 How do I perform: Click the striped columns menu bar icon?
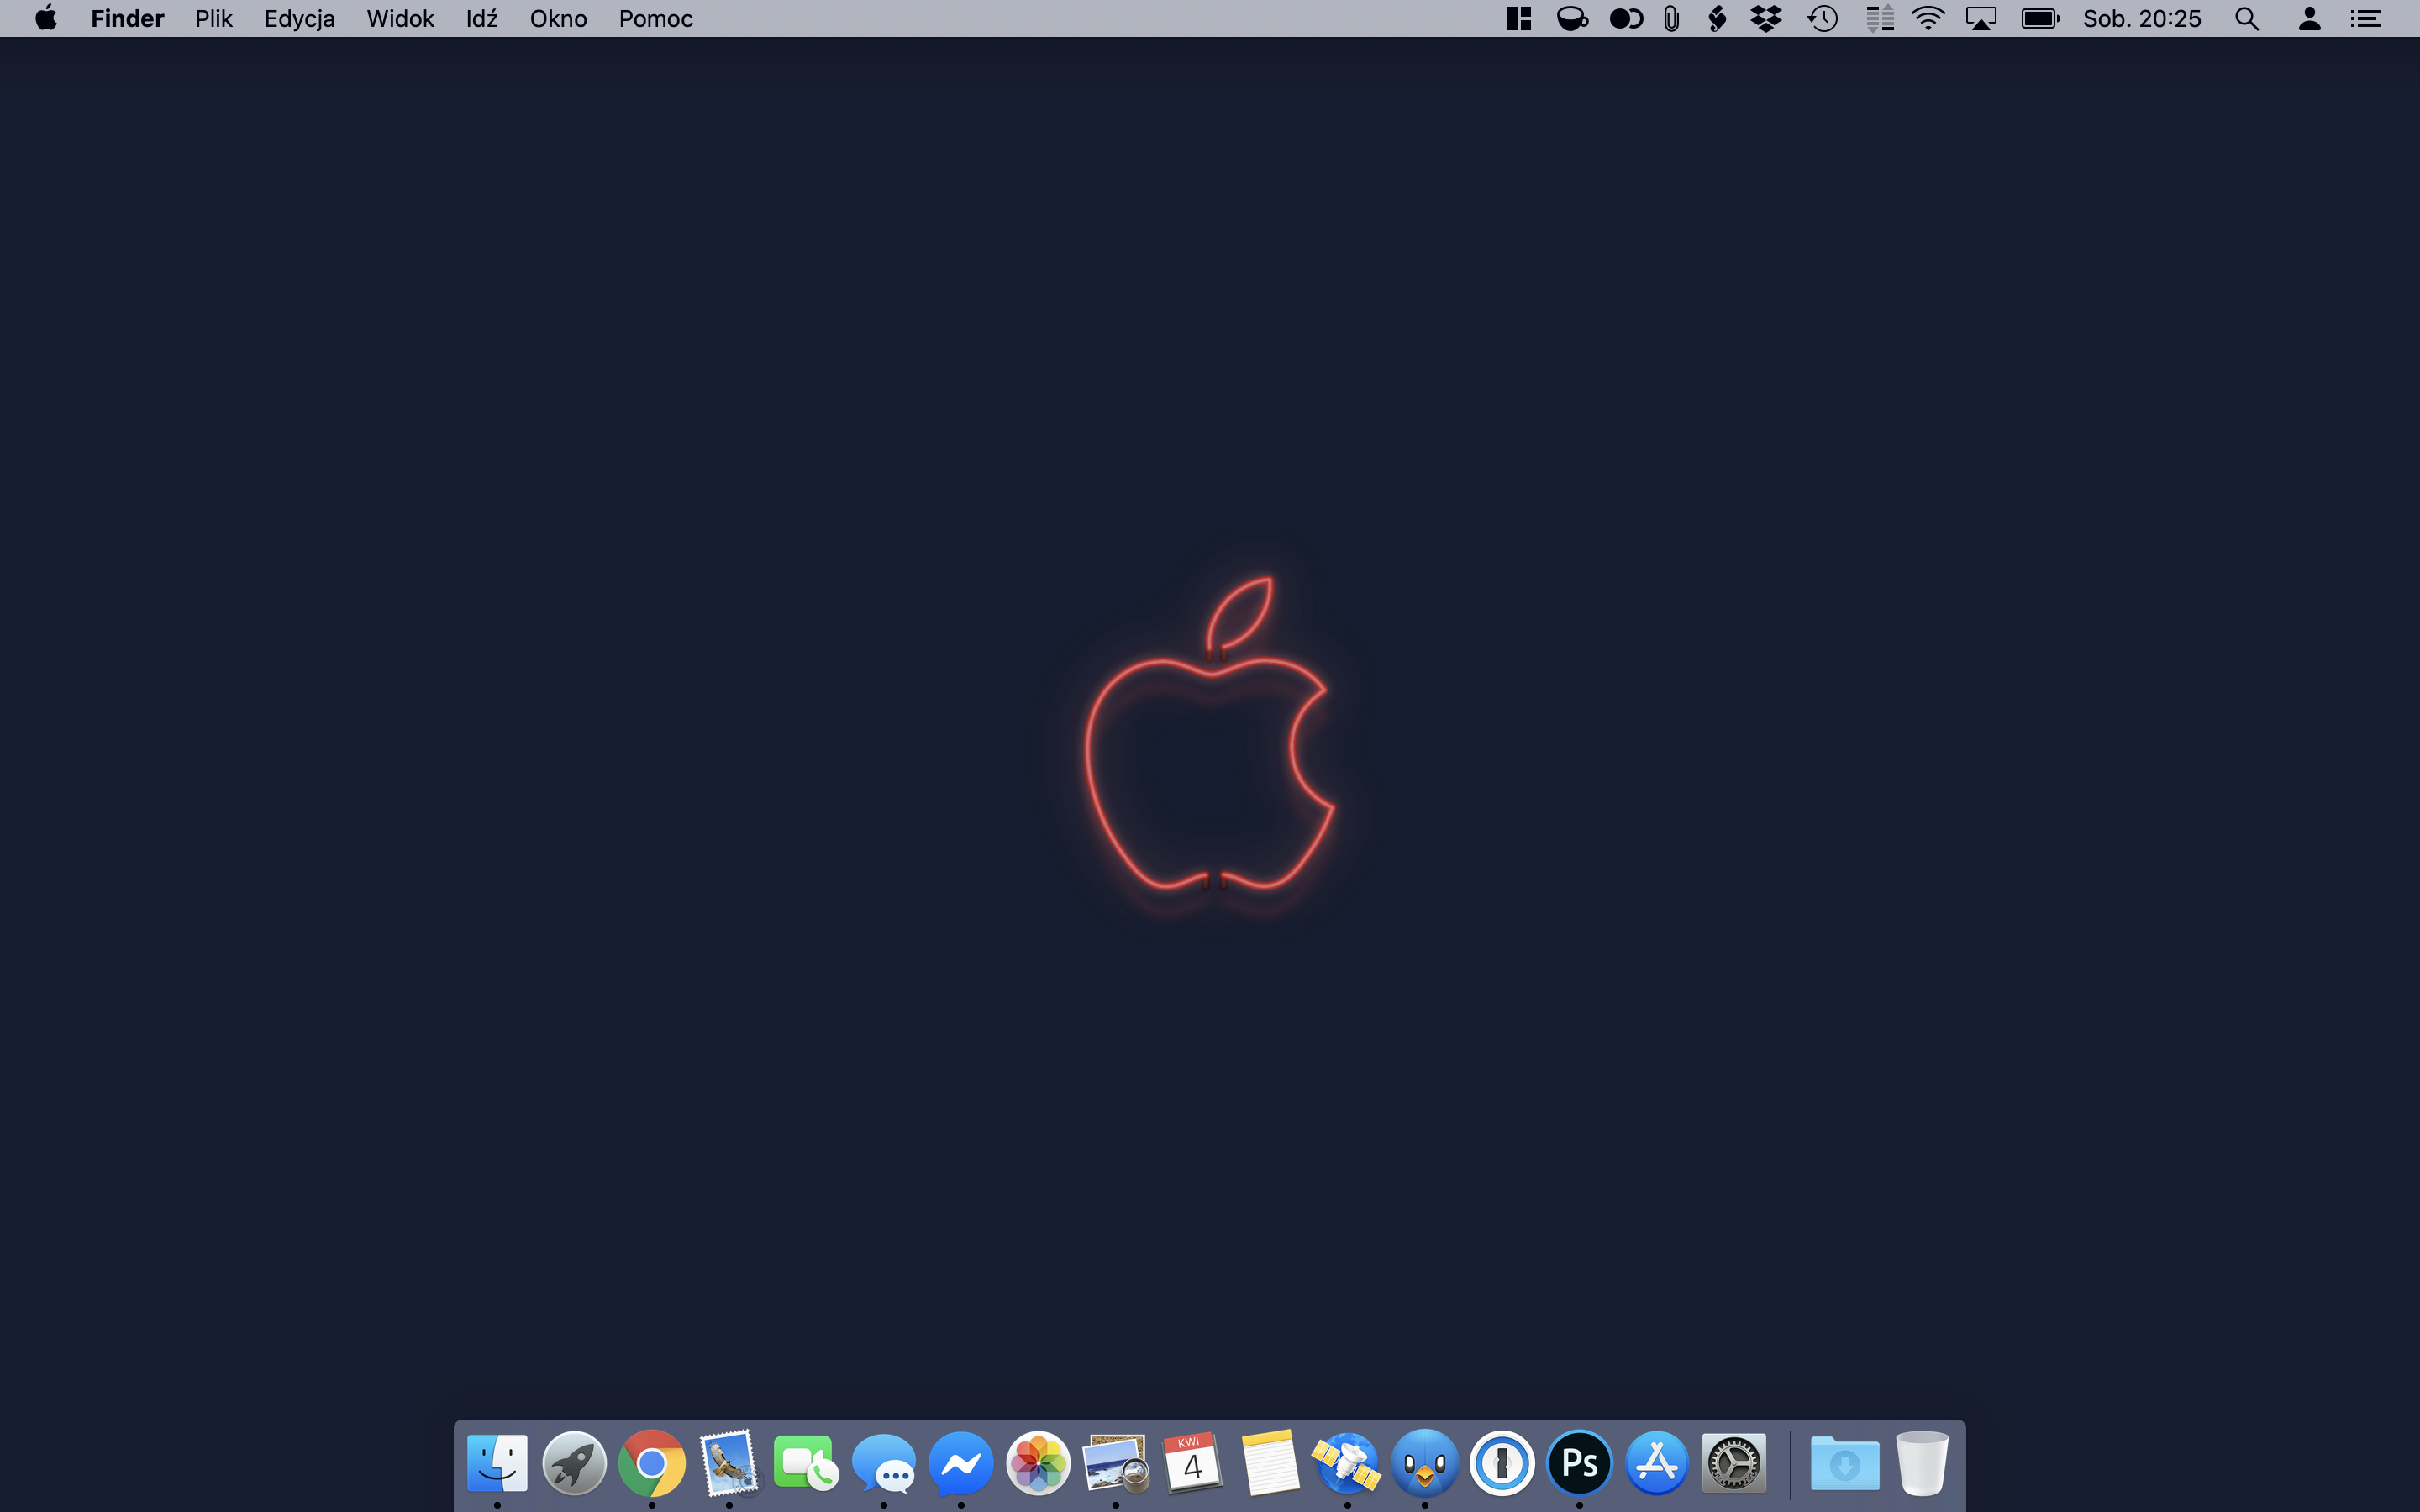1880,18
